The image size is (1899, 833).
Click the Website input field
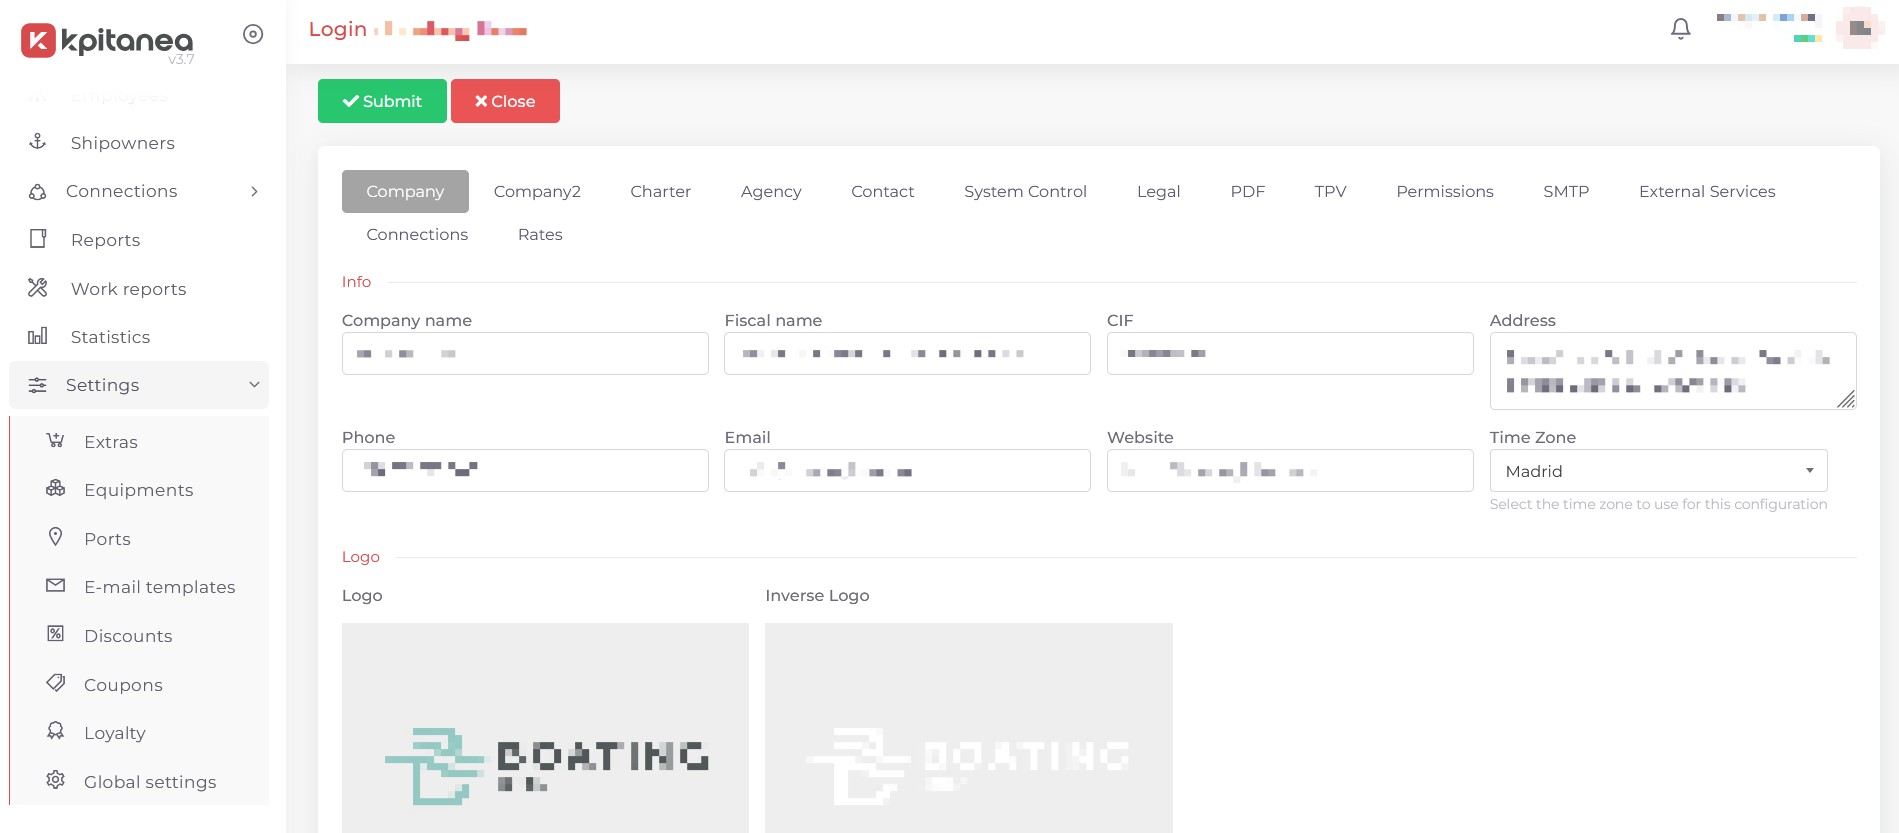point(1290,471)
